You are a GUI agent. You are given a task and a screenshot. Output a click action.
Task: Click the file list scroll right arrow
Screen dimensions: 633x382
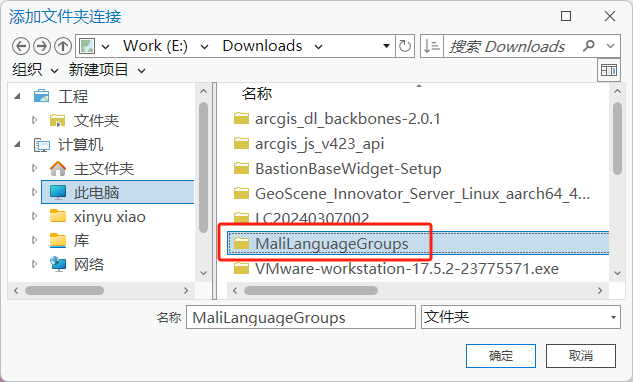(600, 290)
